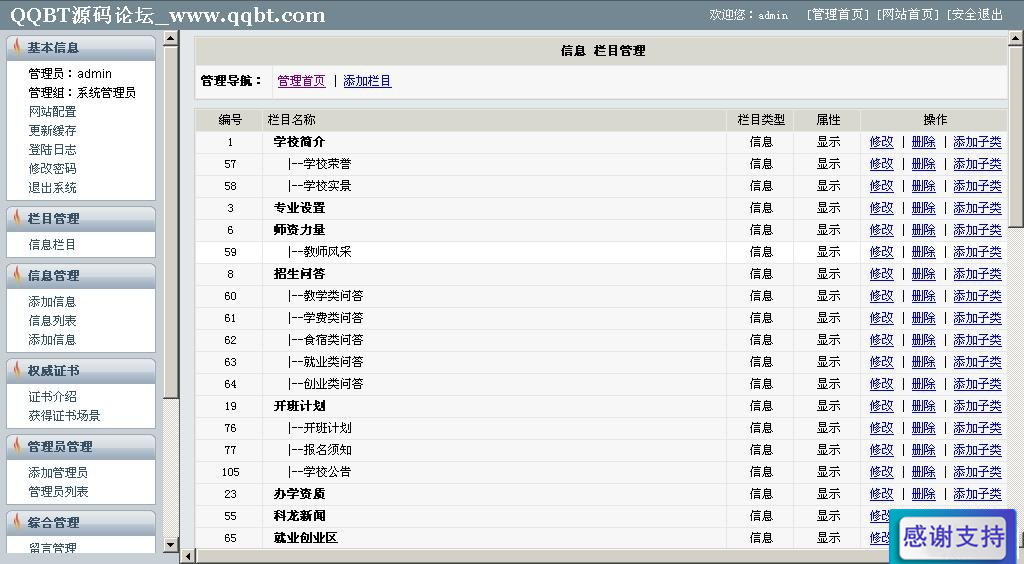Image resolution: width=1024 pixels, height=564 pixels.
Task: Click 修改 for the 办学资质 row
Action: 882,494
